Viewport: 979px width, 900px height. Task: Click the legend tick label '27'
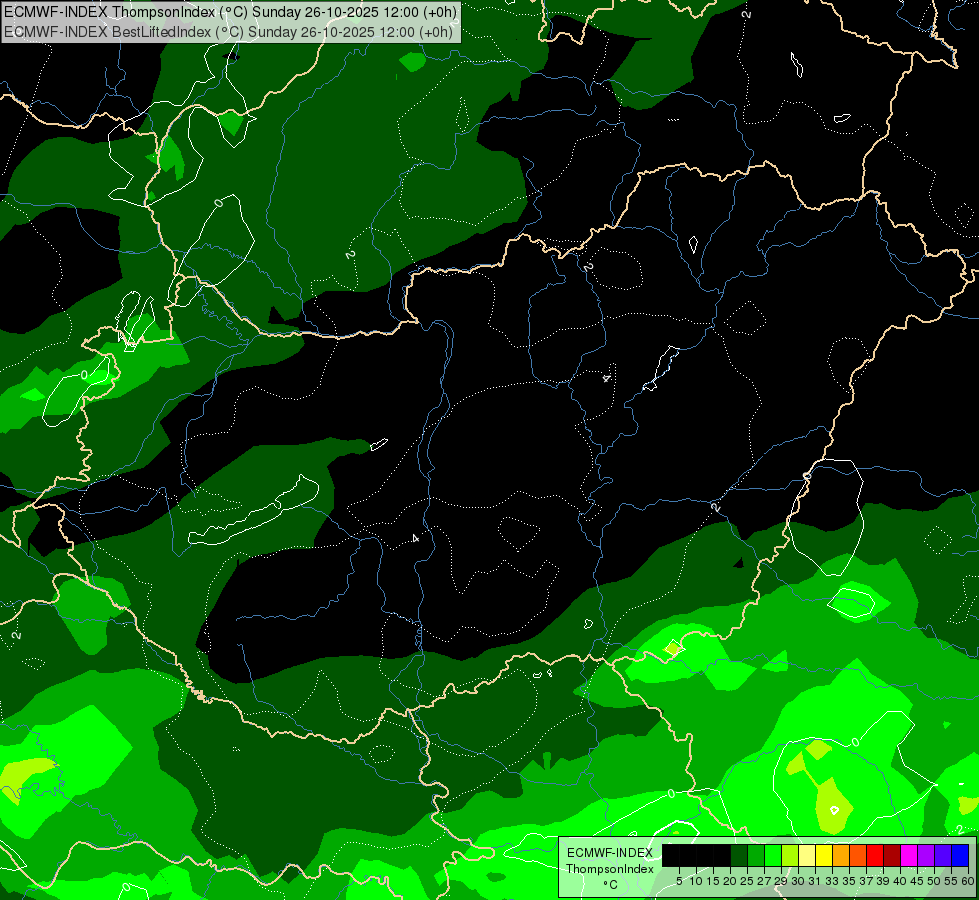(x=764, y=881)
